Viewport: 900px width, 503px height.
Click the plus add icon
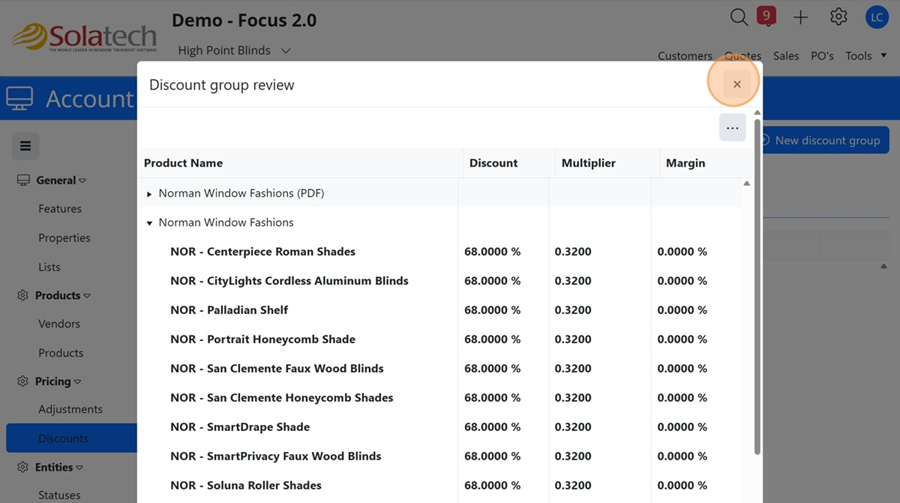tap(800, 17)
